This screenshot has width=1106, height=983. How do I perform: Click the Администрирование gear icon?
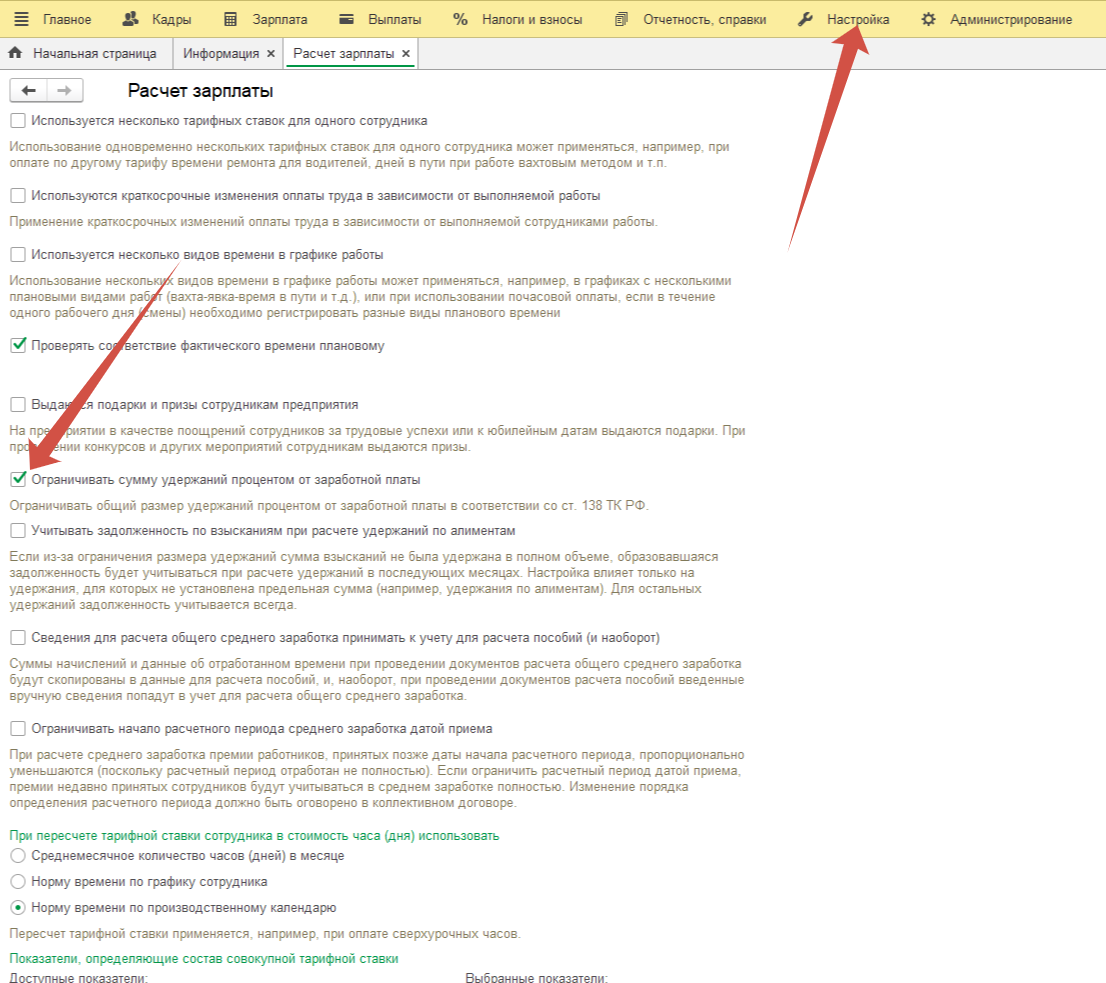point(929,19)
